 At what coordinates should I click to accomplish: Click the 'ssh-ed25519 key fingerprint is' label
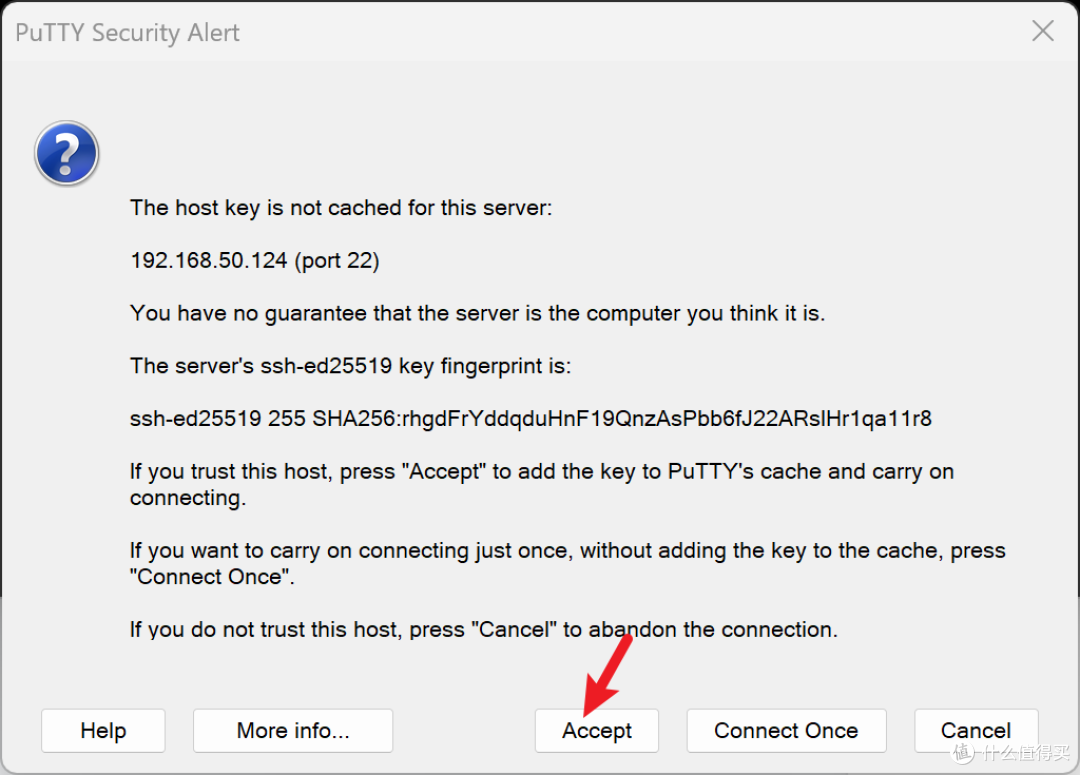[x=351, y=366]
